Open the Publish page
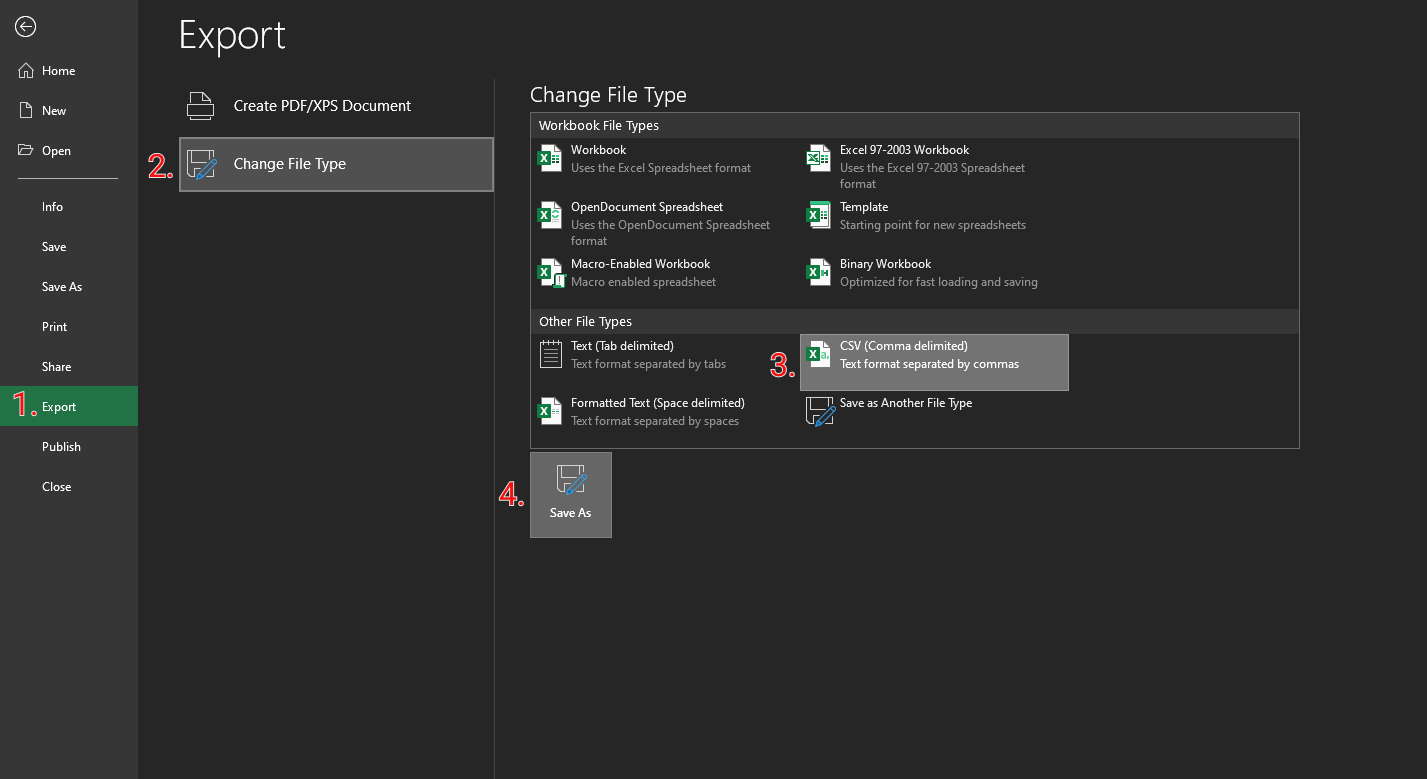The height and width of the screenshot is (779, 1427). point(69,447)
